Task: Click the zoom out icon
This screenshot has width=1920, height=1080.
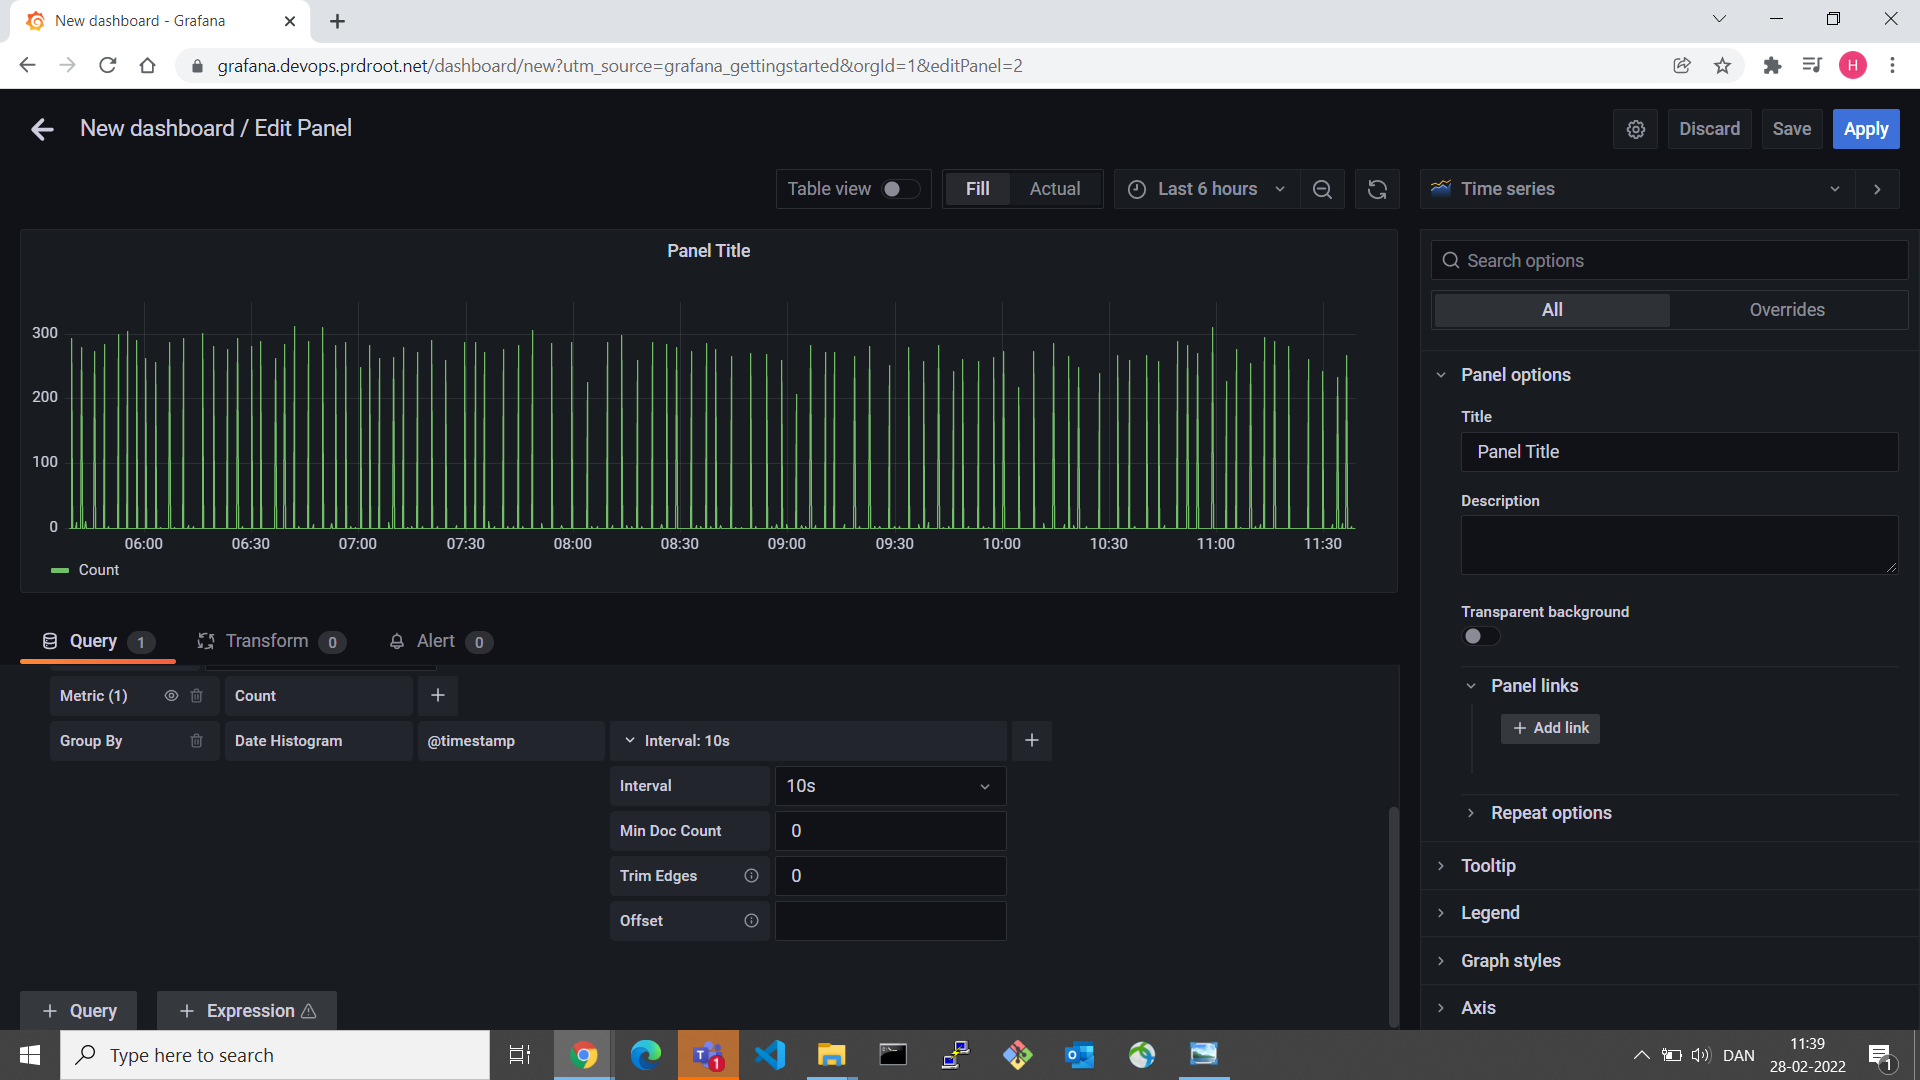Action: click(x=1321, y=189)
